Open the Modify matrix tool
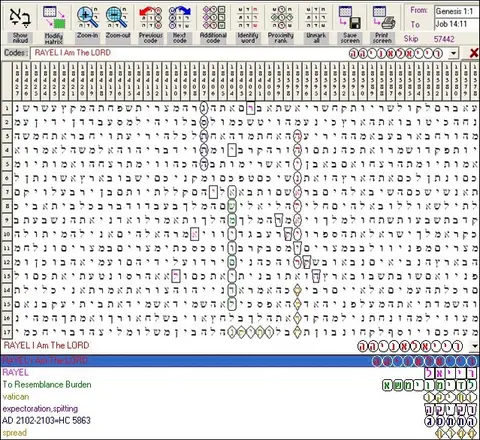 click(x=54, y=24)
